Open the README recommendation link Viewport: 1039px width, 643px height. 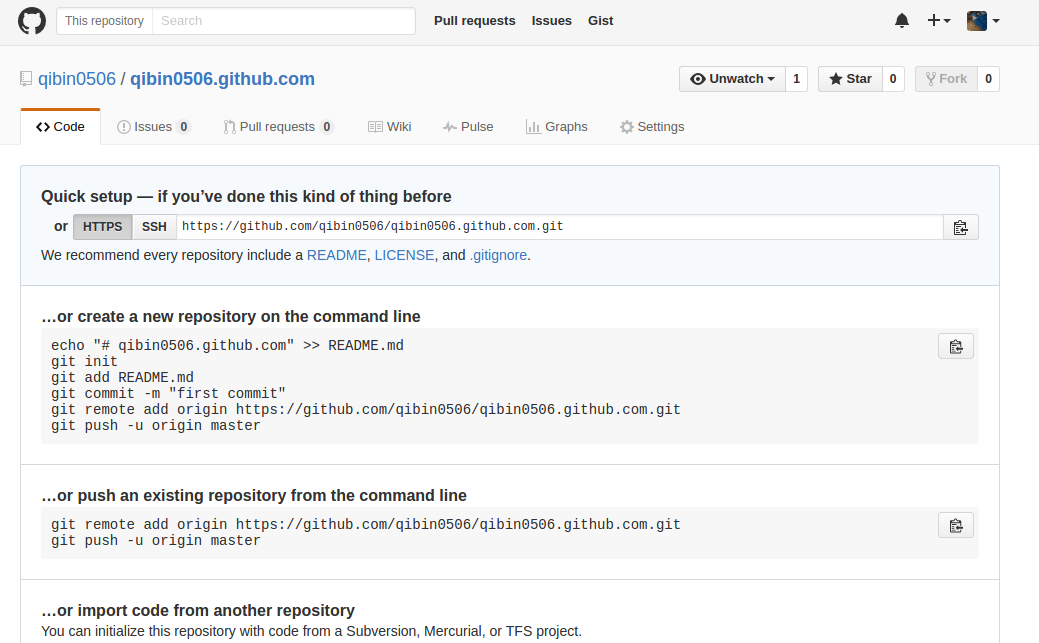pos(337,255)
